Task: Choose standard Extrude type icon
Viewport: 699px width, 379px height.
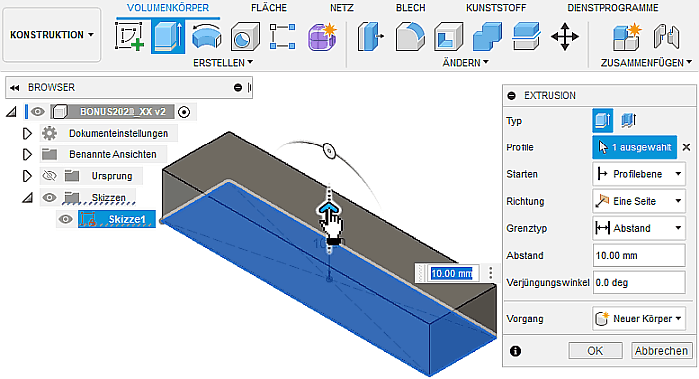Action: coord(602,120)
